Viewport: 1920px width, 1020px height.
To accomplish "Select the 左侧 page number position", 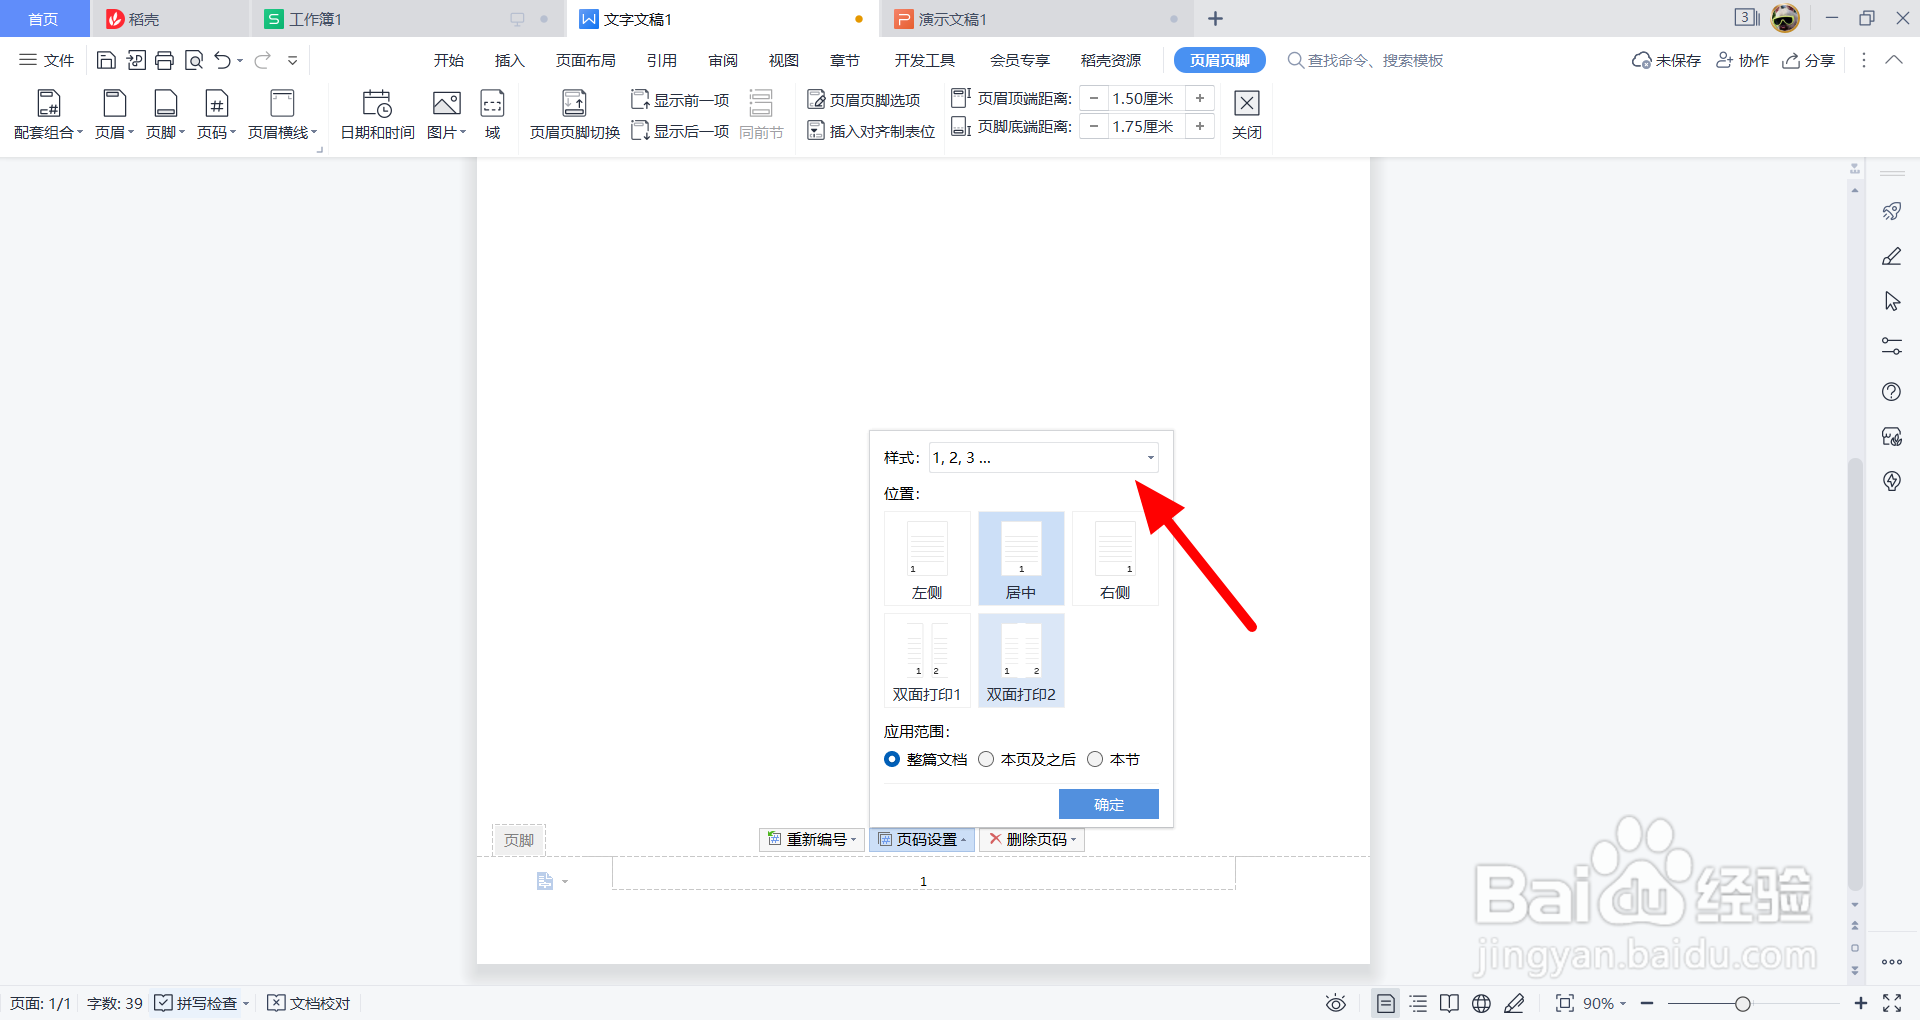I will pyautogui.click(x=926, y=558).
